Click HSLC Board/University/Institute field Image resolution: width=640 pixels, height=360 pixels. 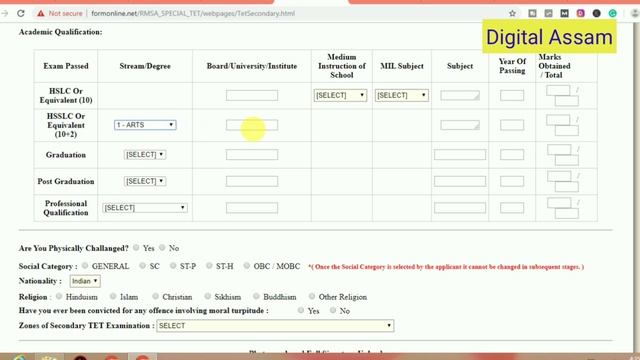coord(252,96)
